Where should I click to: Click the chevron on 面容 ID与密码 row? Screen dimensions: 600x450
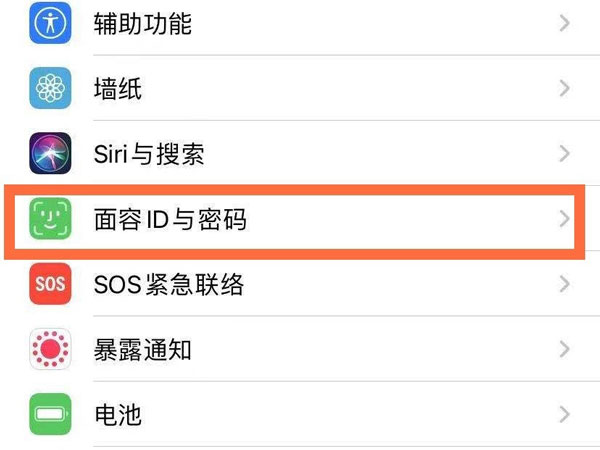565,219
